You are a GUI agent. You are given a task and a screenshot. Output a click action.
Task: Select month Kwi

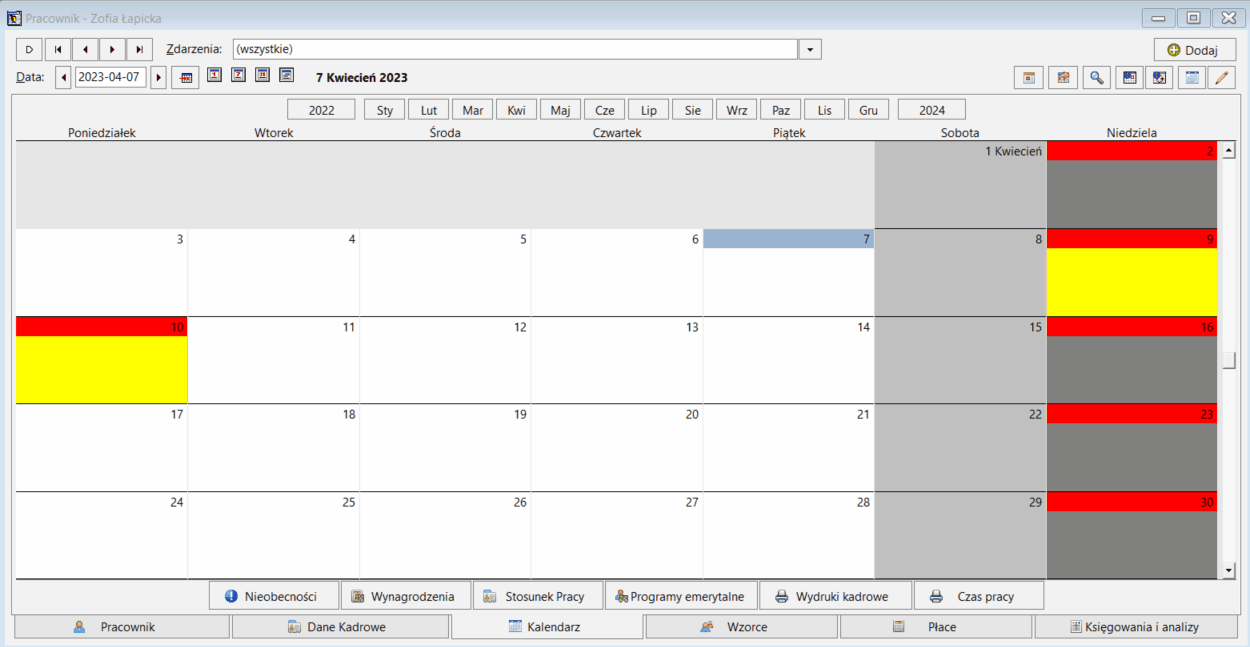click(516, 110)
